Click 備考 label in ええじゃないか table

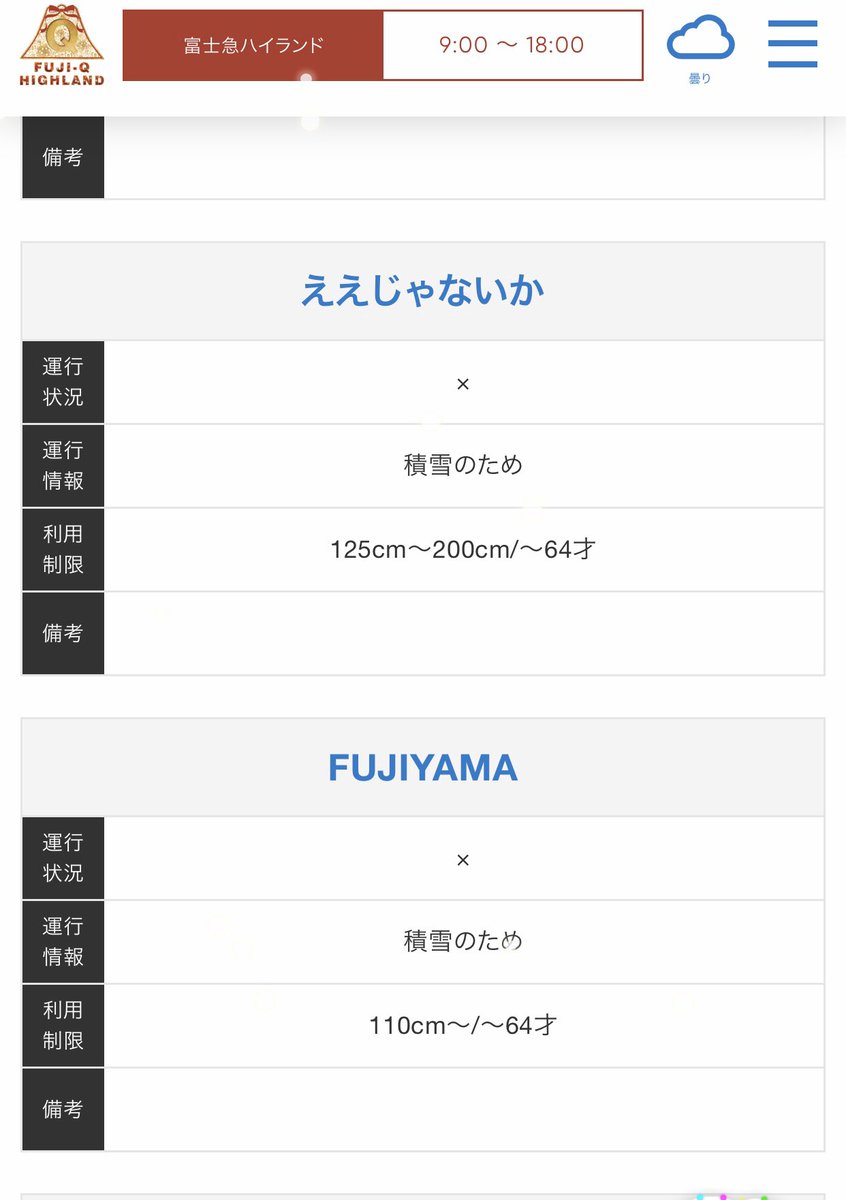pyautogui.click(x=63, y=633)
